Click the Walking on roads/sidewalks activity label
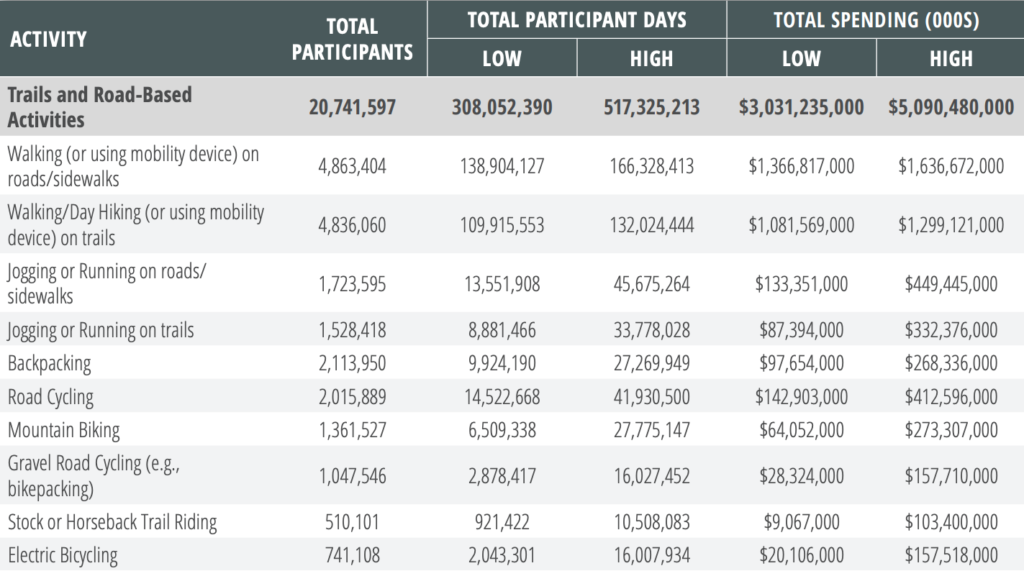 click(x=133, y=166)
